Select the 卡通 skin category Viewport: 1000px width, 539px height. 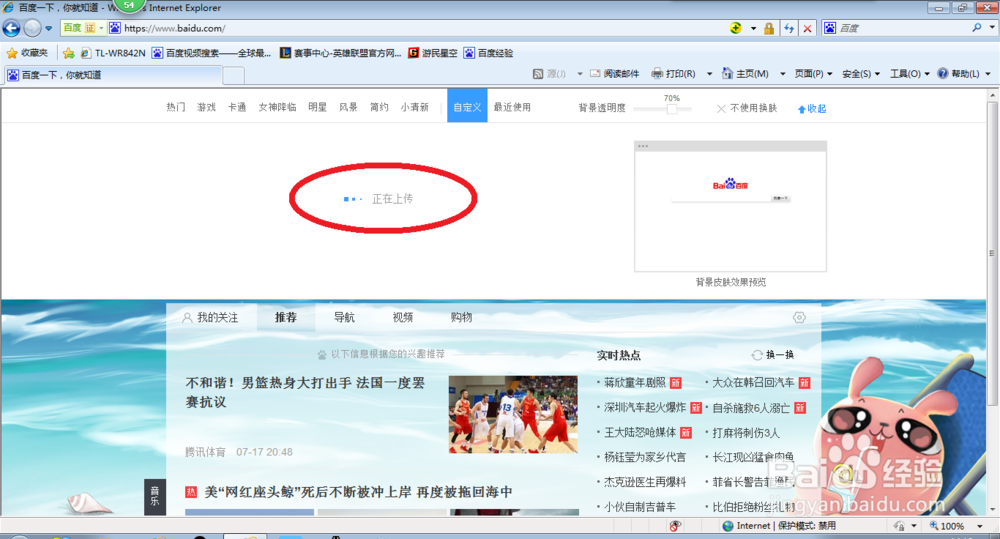pyautogui.click(x=237, y=107)
